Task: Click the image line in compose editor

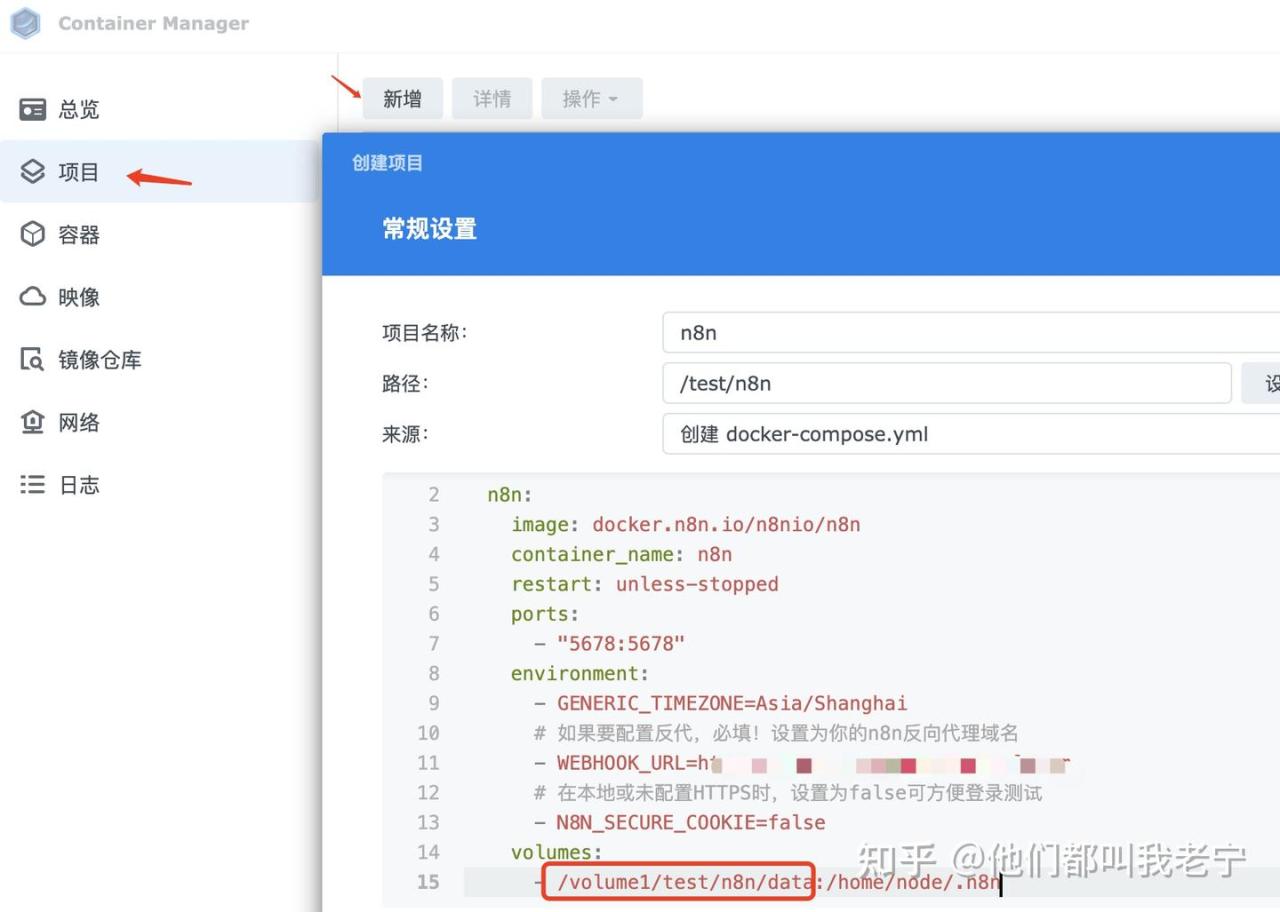Action: [x=685, y=524]
